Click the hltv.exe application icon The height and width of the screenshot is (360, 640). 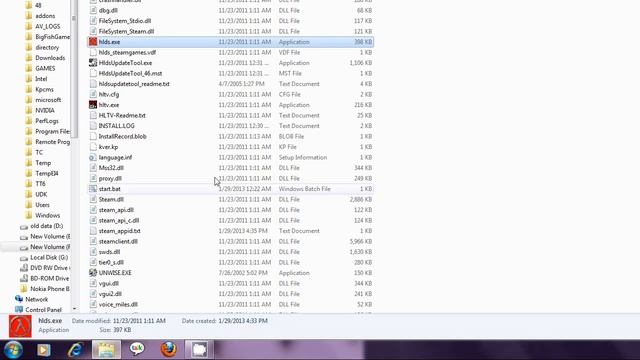[93, 105]
